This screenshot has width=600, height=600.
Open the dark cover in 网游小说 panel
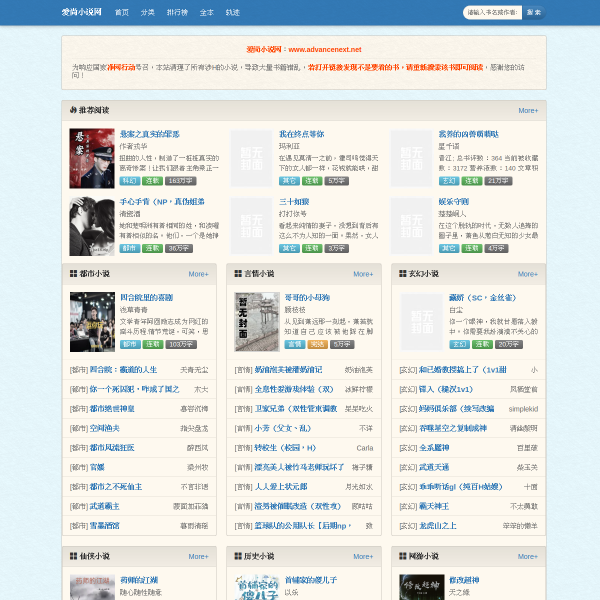pyautogui.click(x=422, y=587)
